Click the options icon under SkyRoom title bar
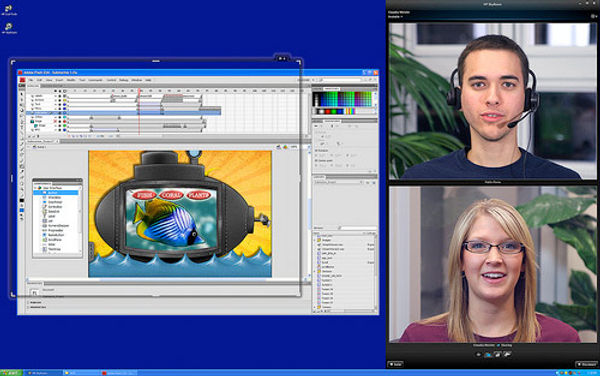 point(593,16)
